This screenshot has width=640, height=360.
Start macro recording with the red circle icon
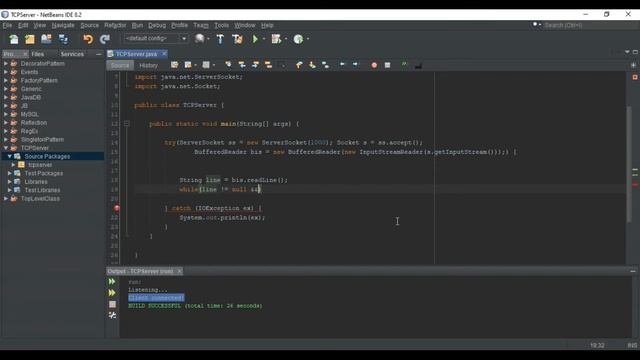pos(374,65)
